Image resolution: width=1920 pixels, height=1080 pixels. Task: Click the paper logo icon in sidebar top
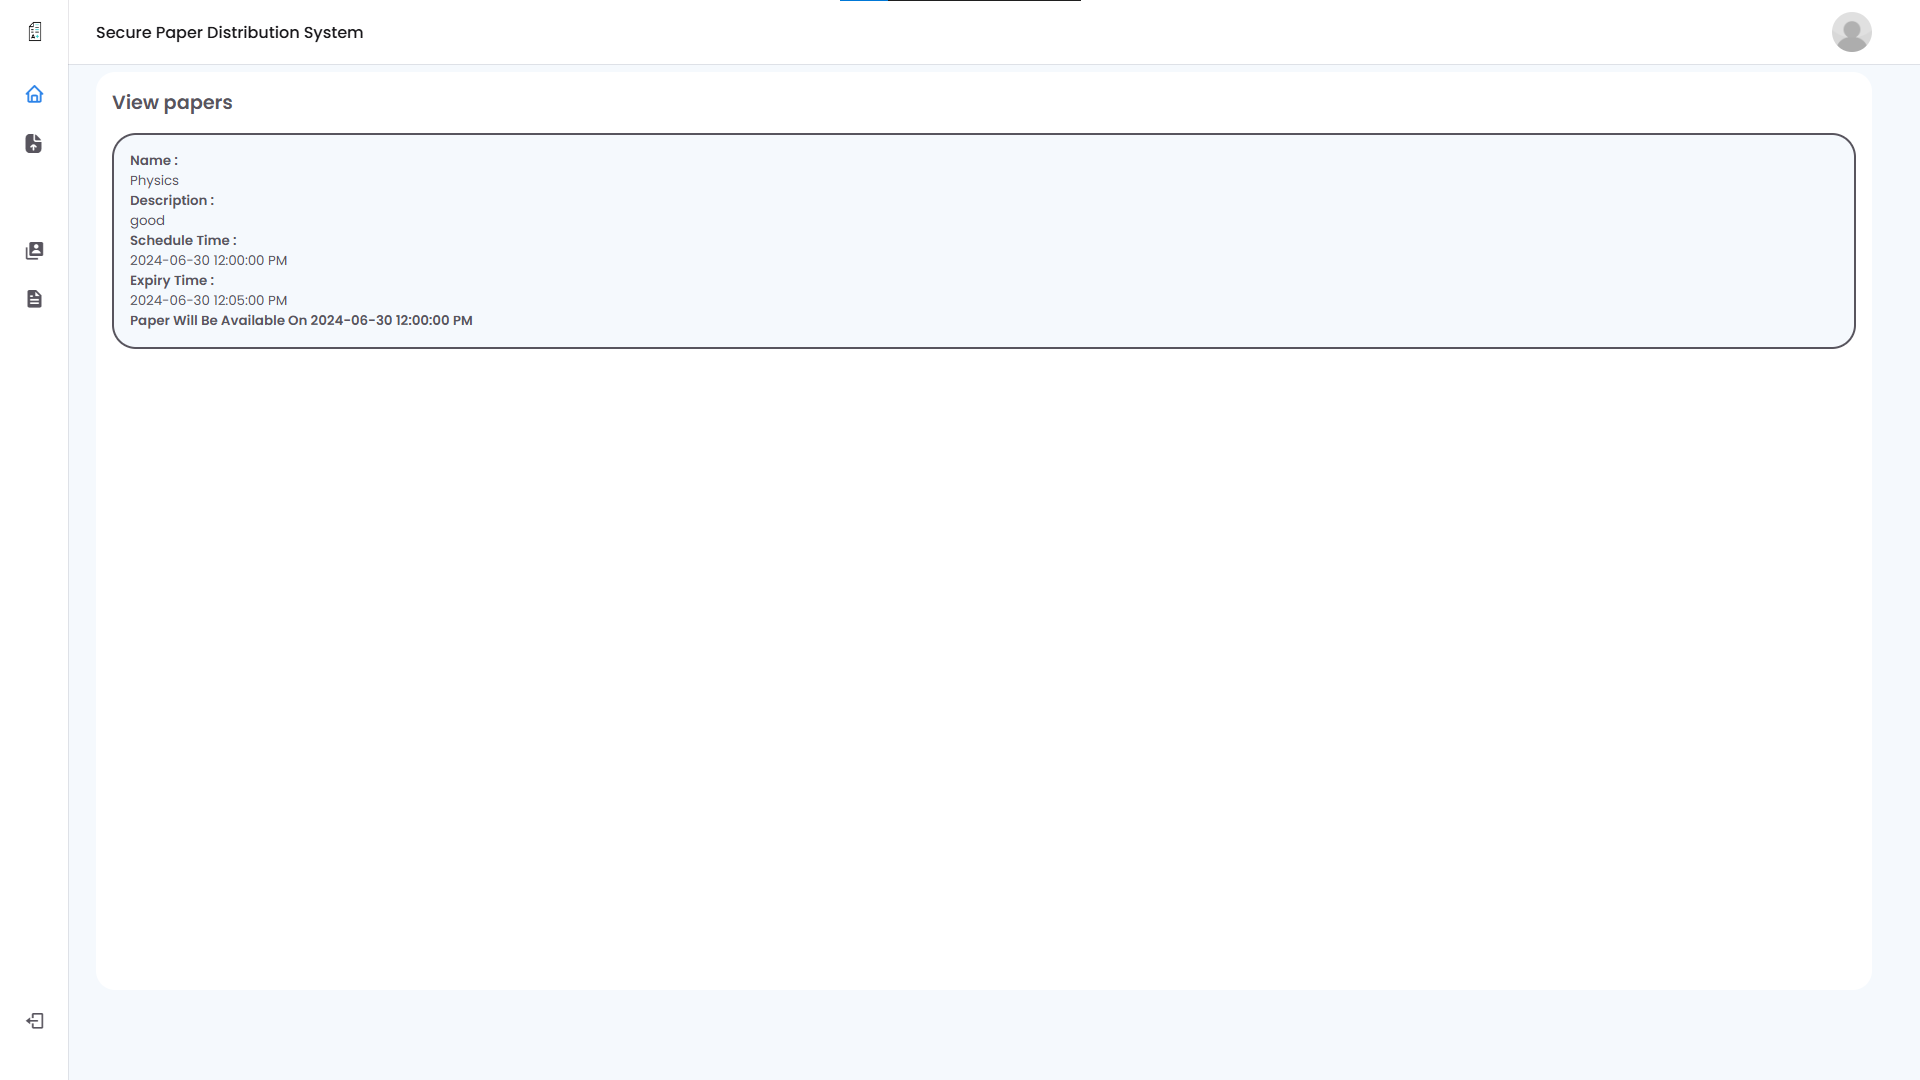click(x=35, y=32)
